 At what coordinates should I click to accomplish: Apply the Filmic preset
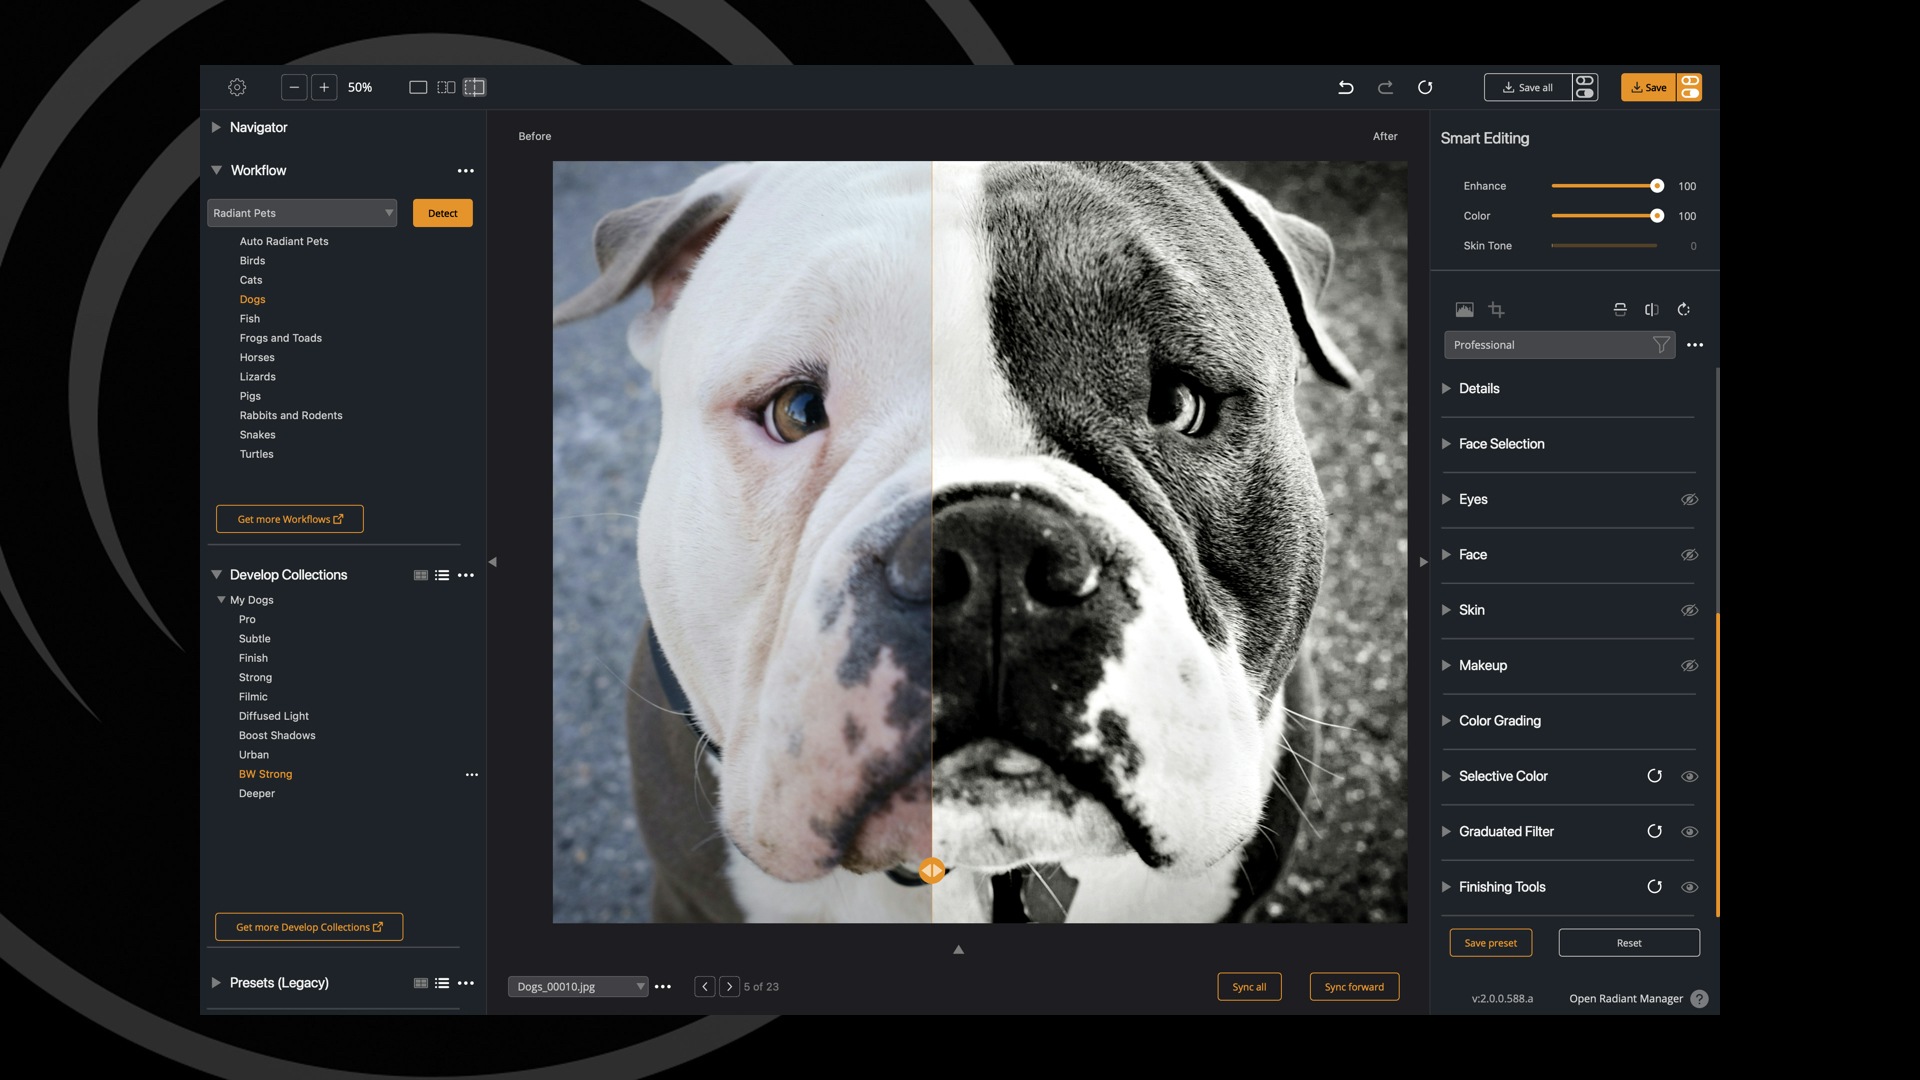click(253, 697)
